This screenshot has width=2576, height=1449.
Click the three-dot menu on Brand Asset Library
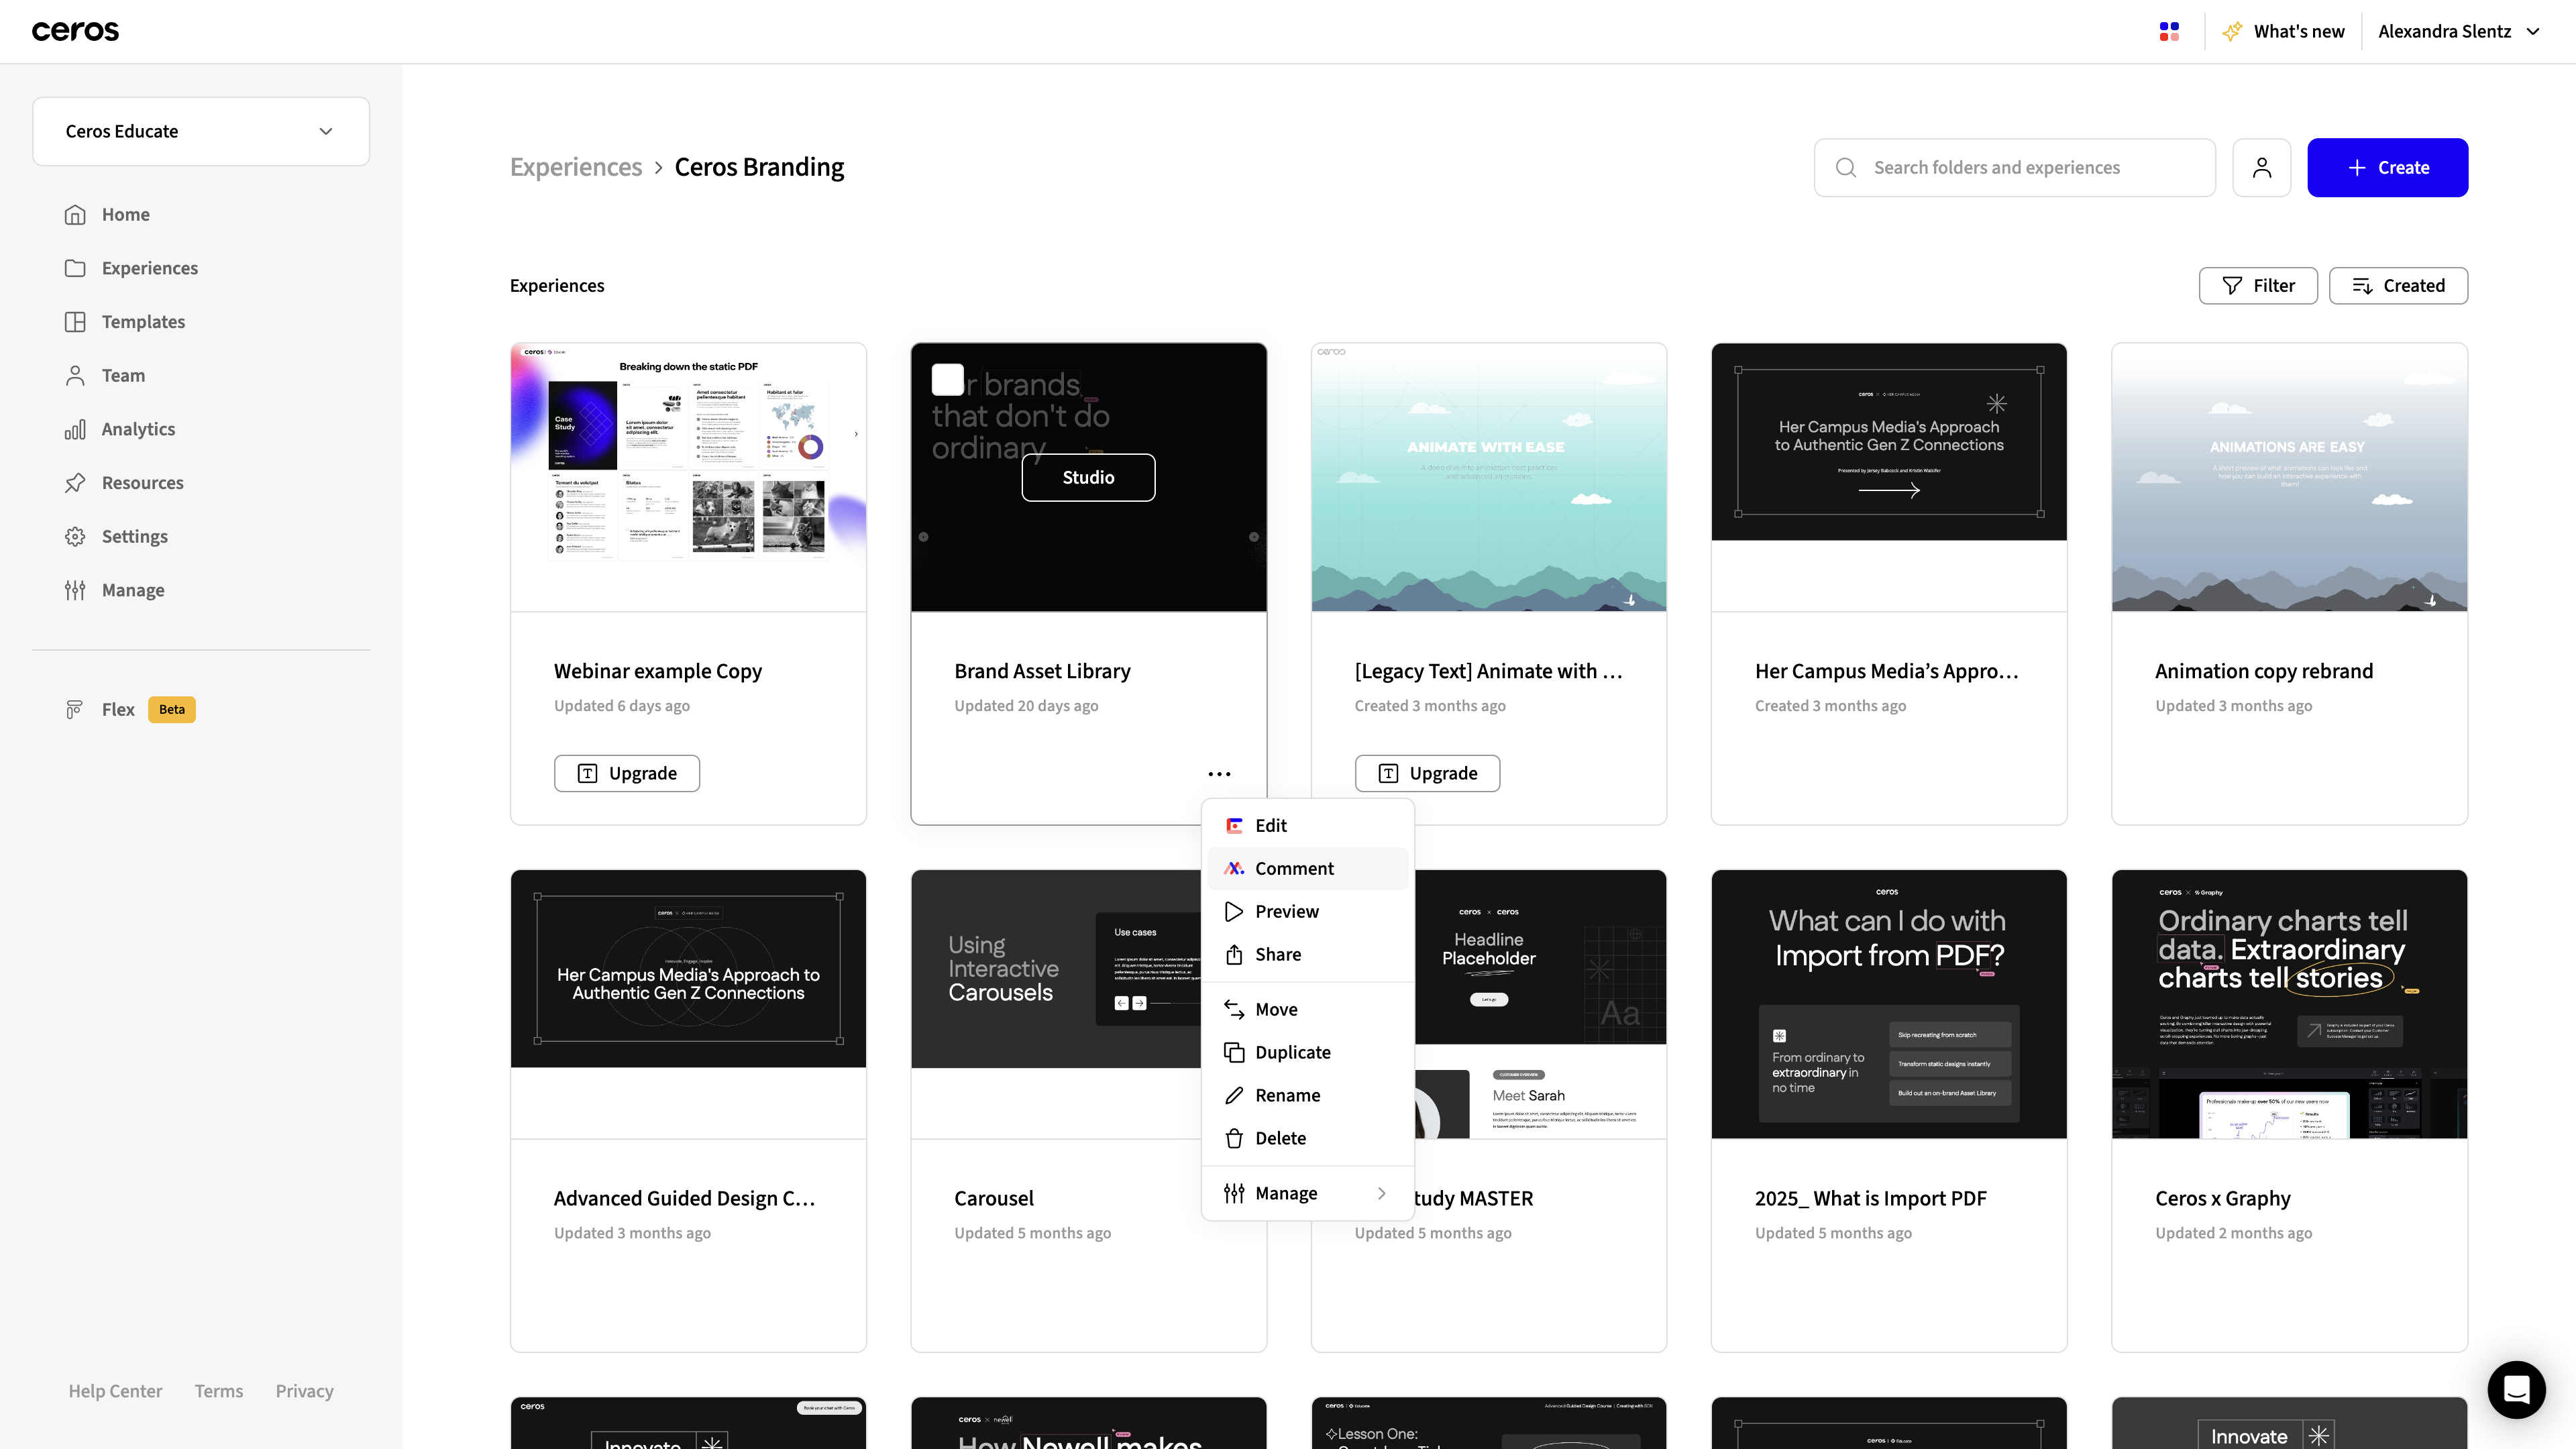1219,774
